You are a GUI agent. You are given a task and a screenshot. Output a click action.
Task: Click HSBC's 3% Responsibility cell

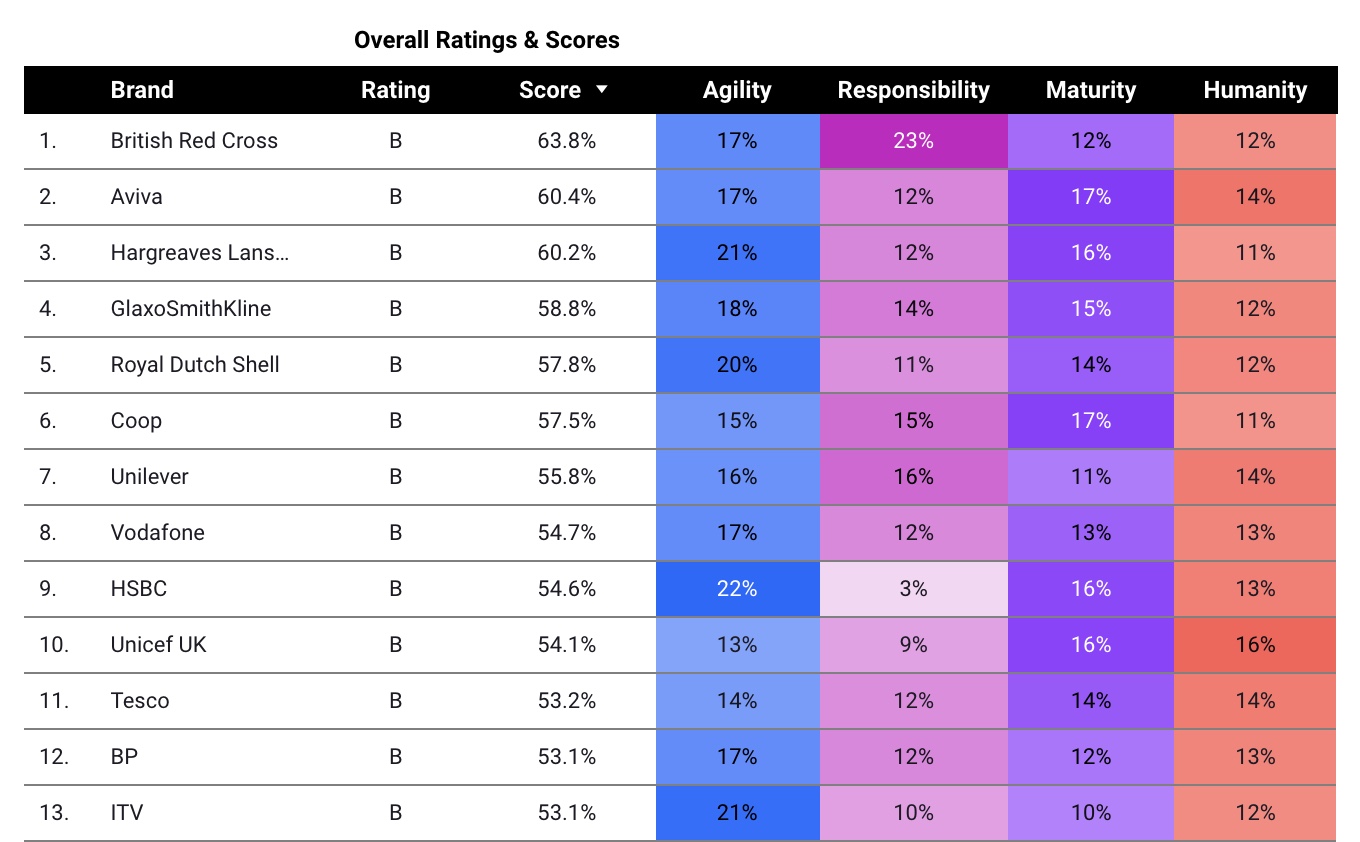(913, 589)
